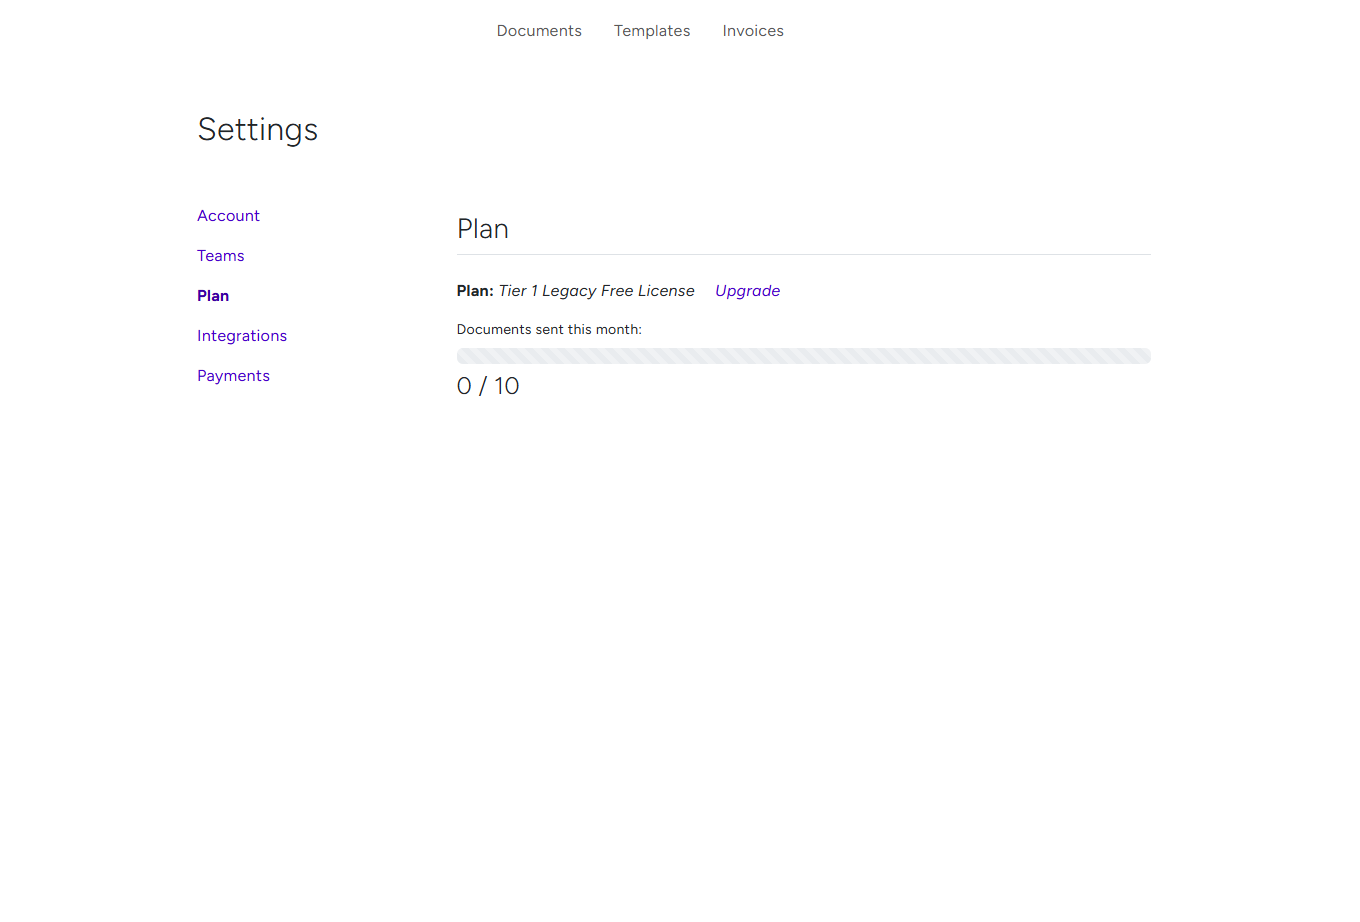Screen dimensions: 1360x922
Task: Click the Documents sent this month label
Action: click(548, 329)
